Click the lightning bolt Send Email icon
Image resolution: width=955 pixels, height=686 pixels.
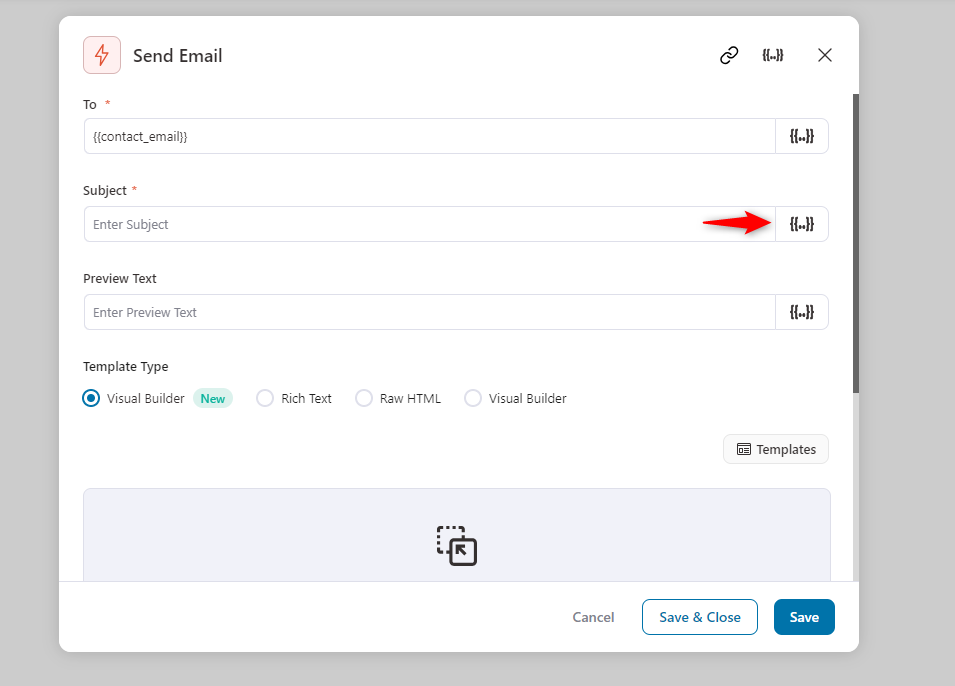[x=102, y=55]
